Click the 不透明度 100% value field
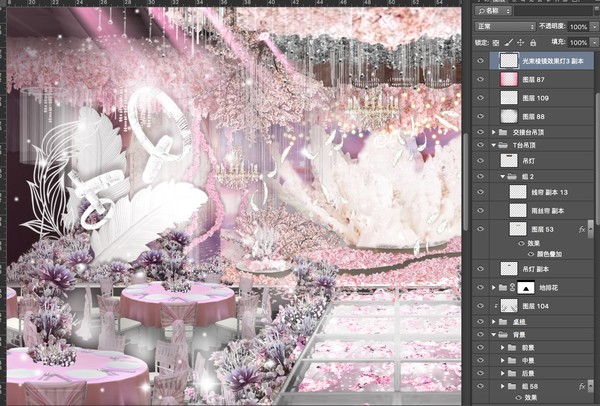The width and height of the screenshot is (600, 406). [x=579, y=27]
